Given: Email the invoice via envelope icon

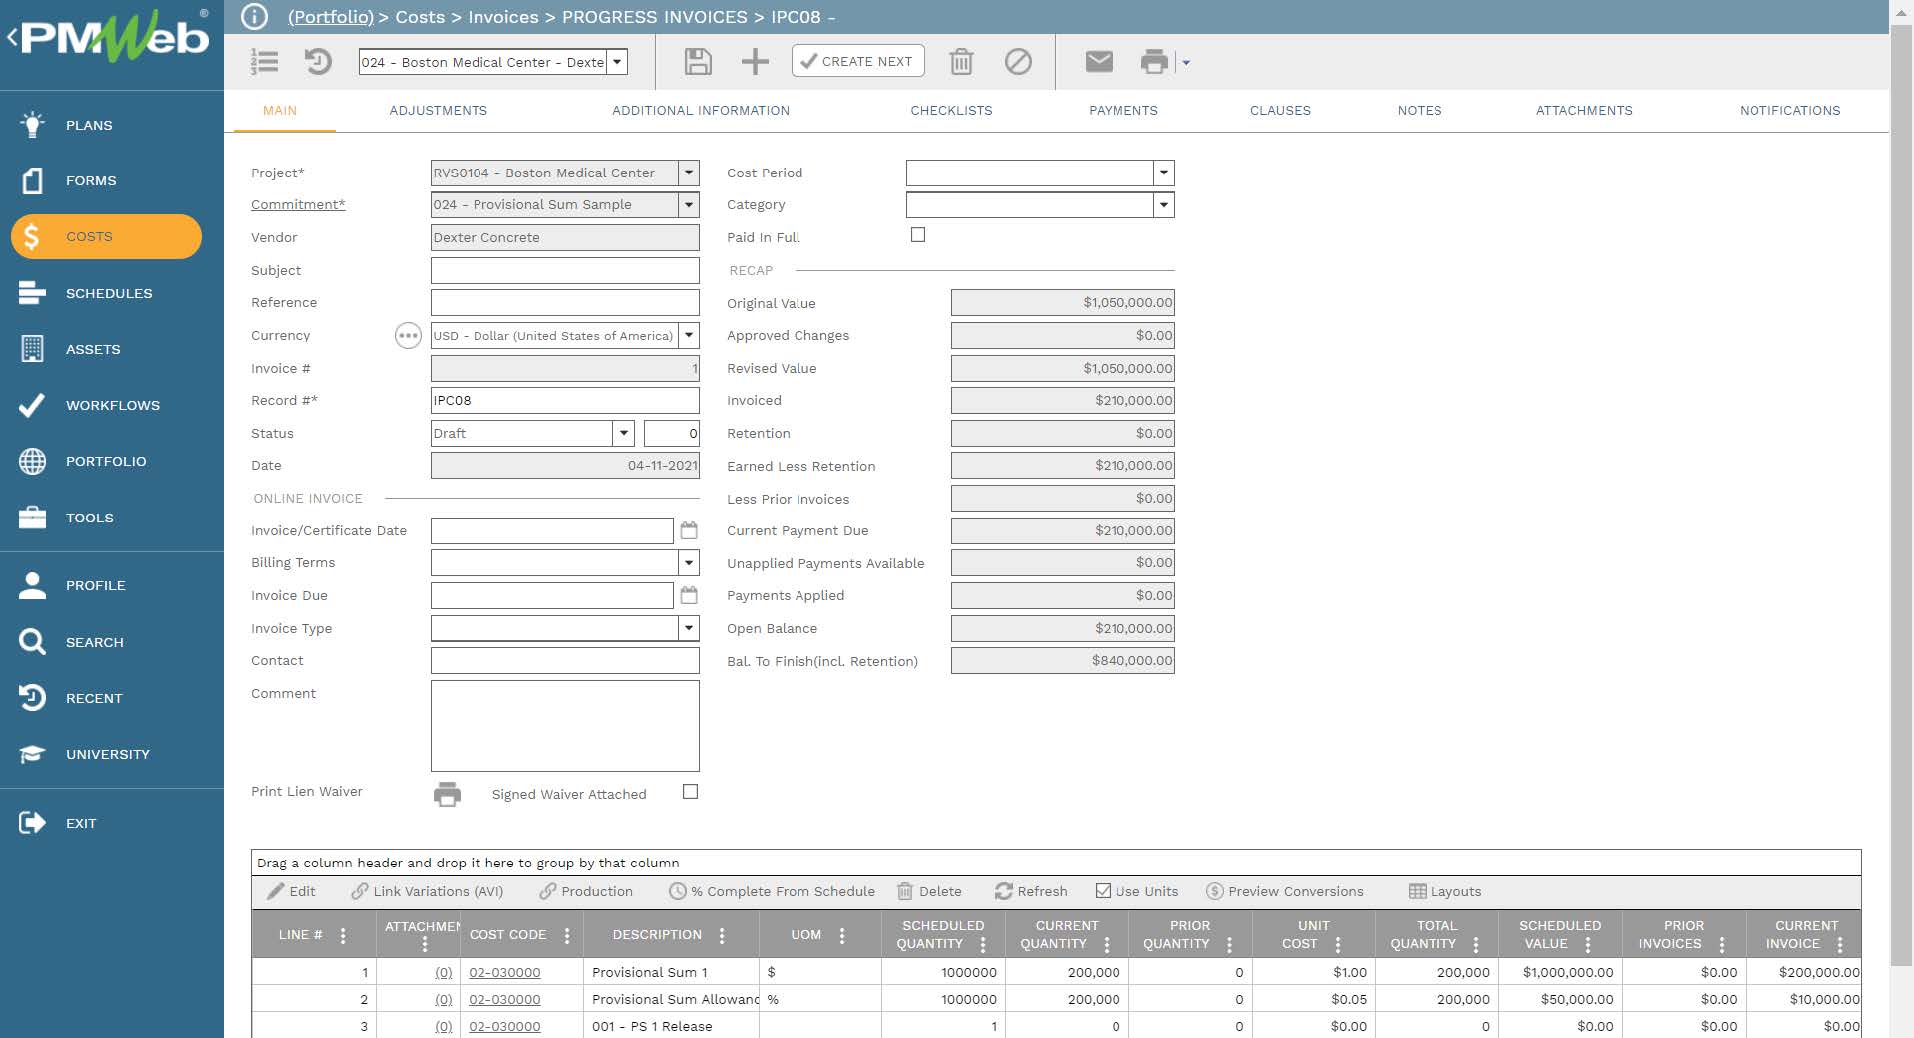Looking at the screenshot, I should (1099, 62).
